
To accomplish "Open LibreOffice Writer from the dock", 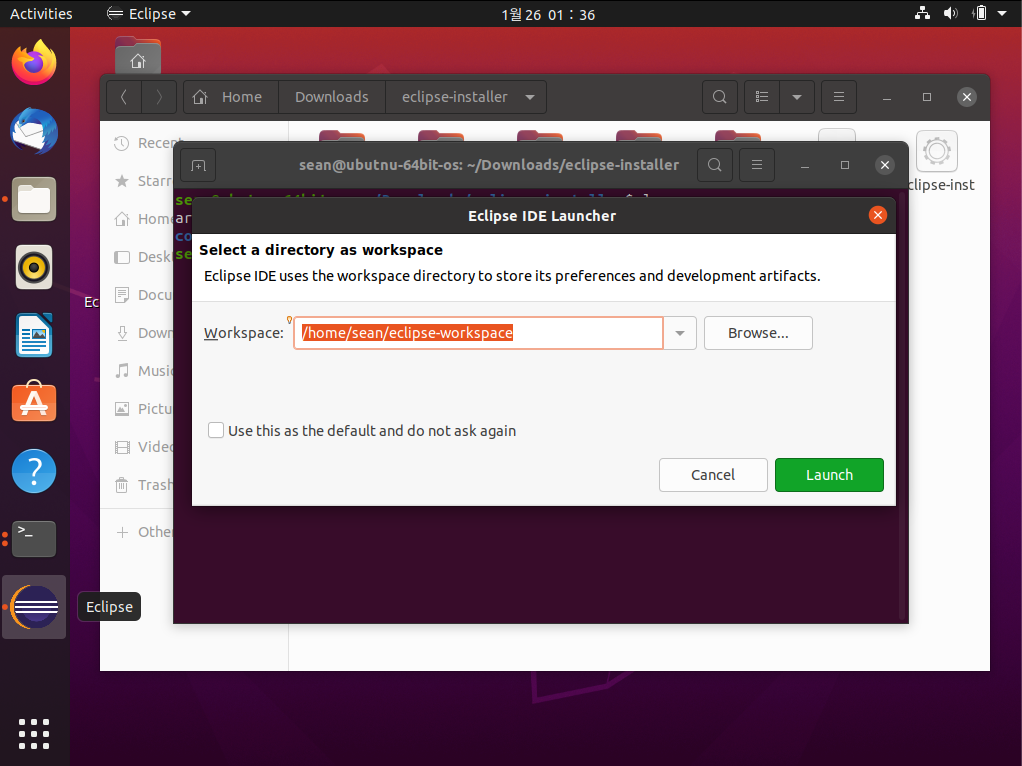I will 34,335.
